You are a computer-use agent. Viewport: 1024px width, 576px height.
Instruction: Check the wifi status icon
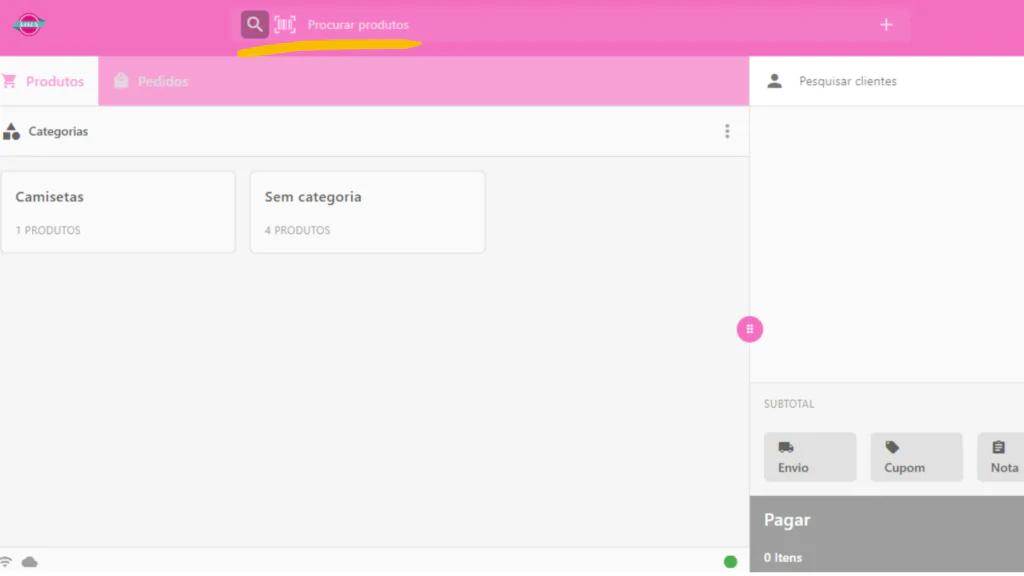[6, 562]
